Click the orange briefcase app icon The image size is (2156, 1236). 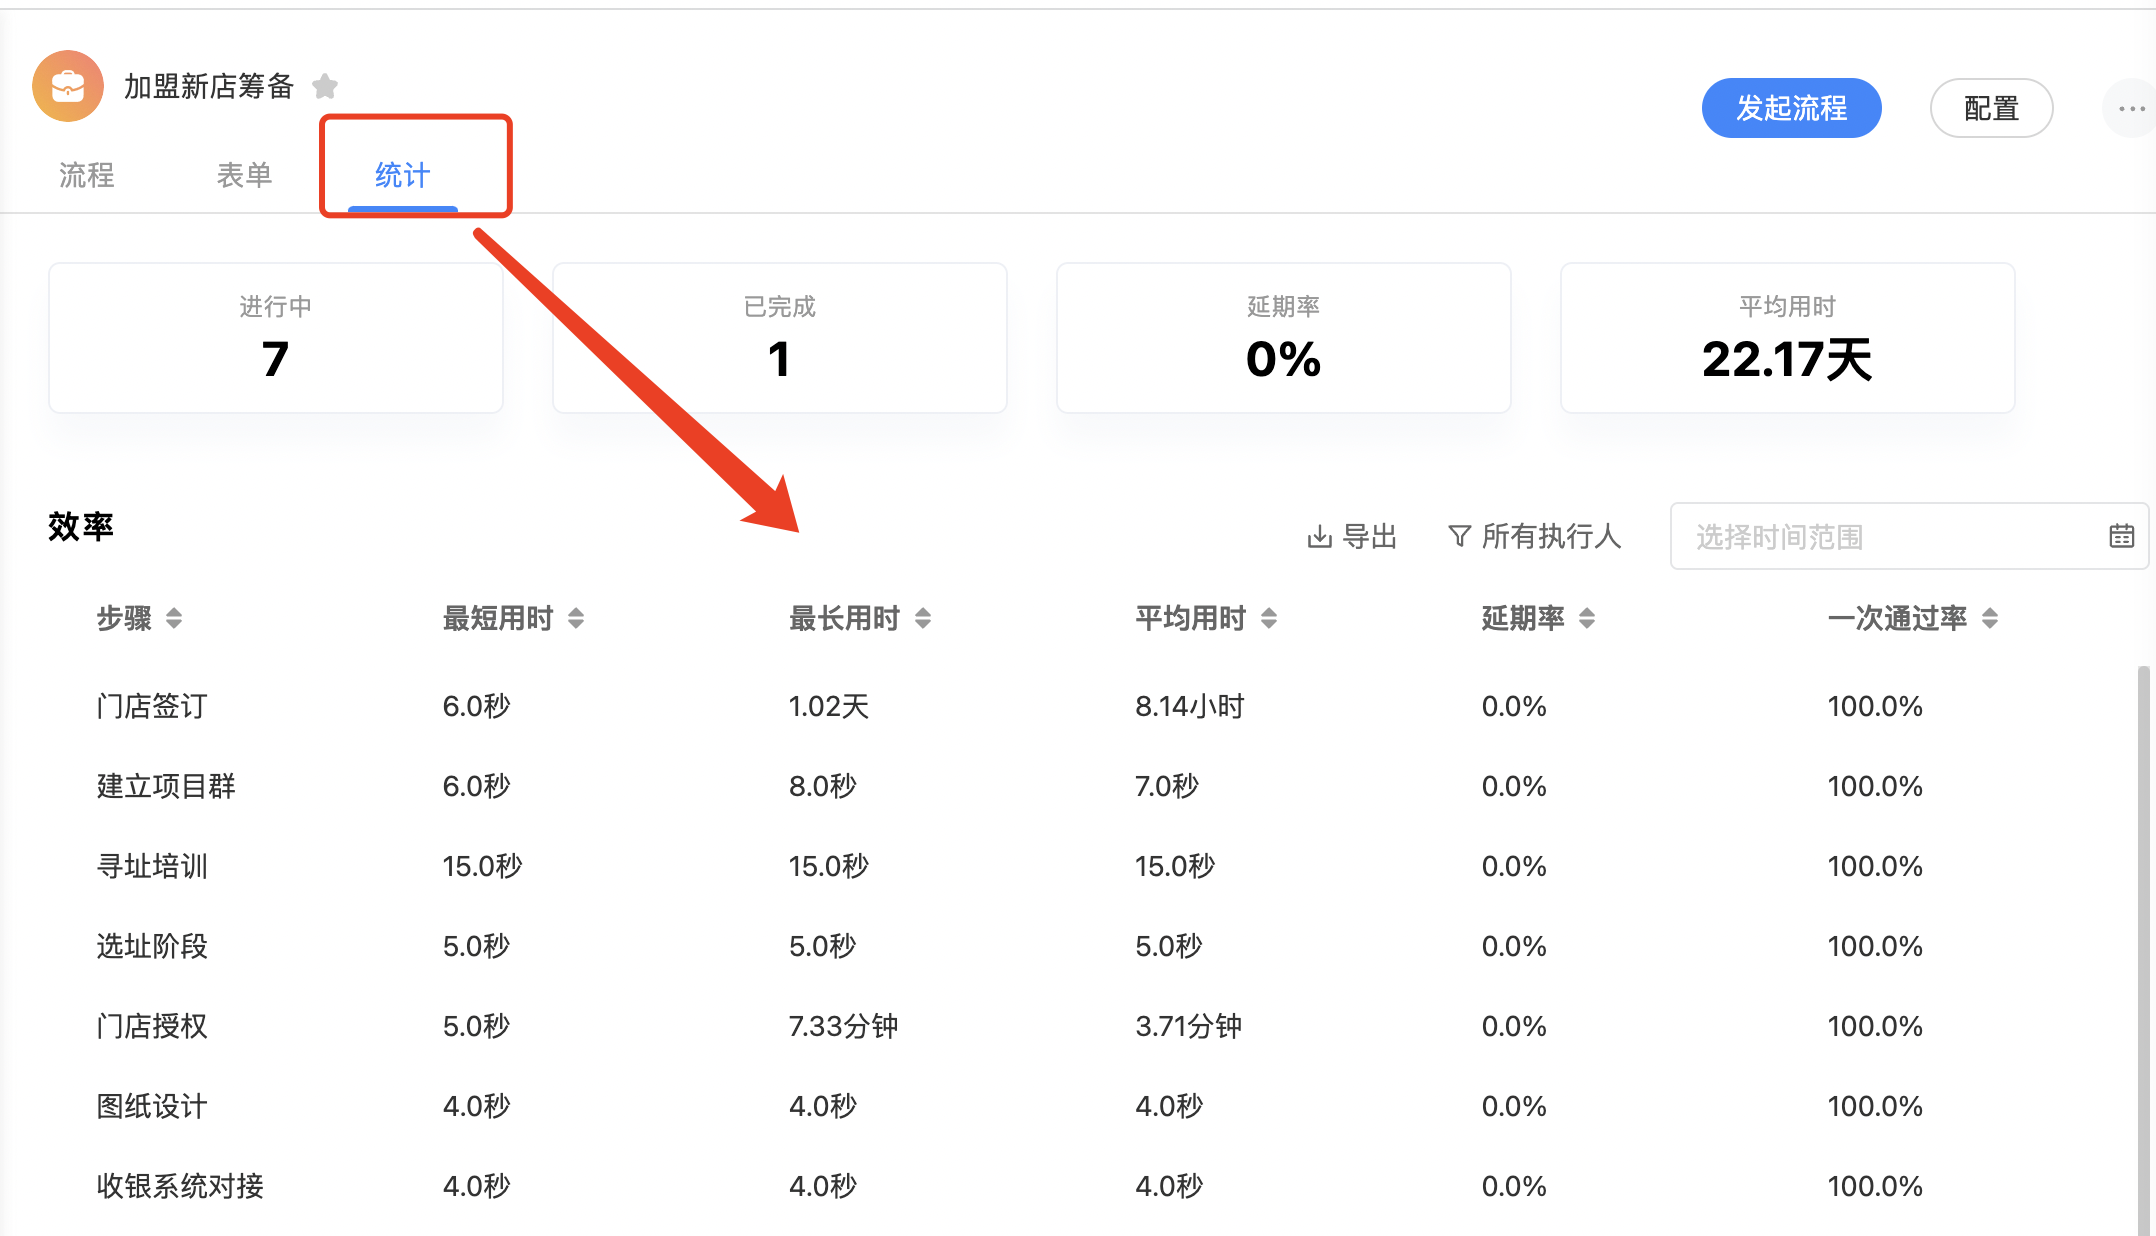click(x=68, y=86)
